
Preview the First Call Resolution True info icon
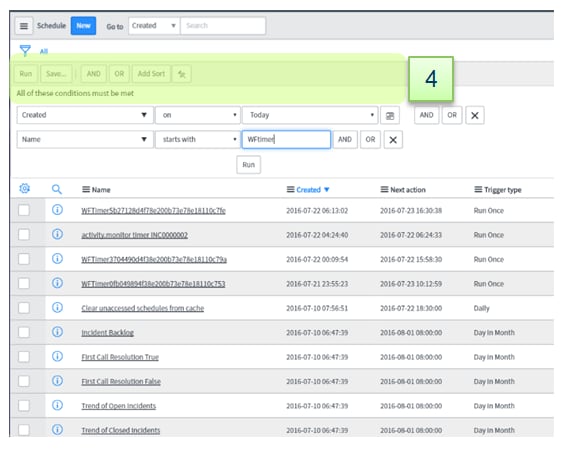coord(57,356)
